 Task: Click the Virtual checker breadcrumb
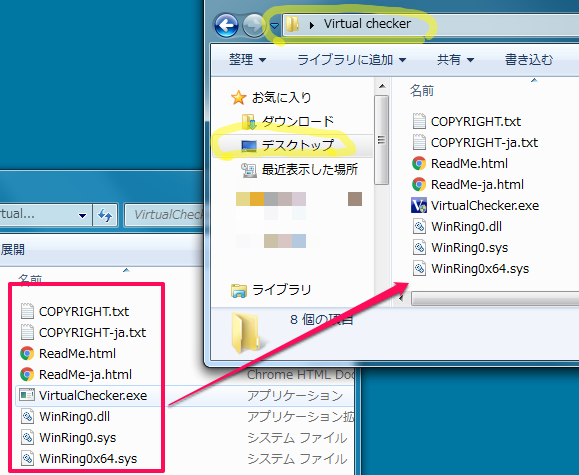click(367, 24)
